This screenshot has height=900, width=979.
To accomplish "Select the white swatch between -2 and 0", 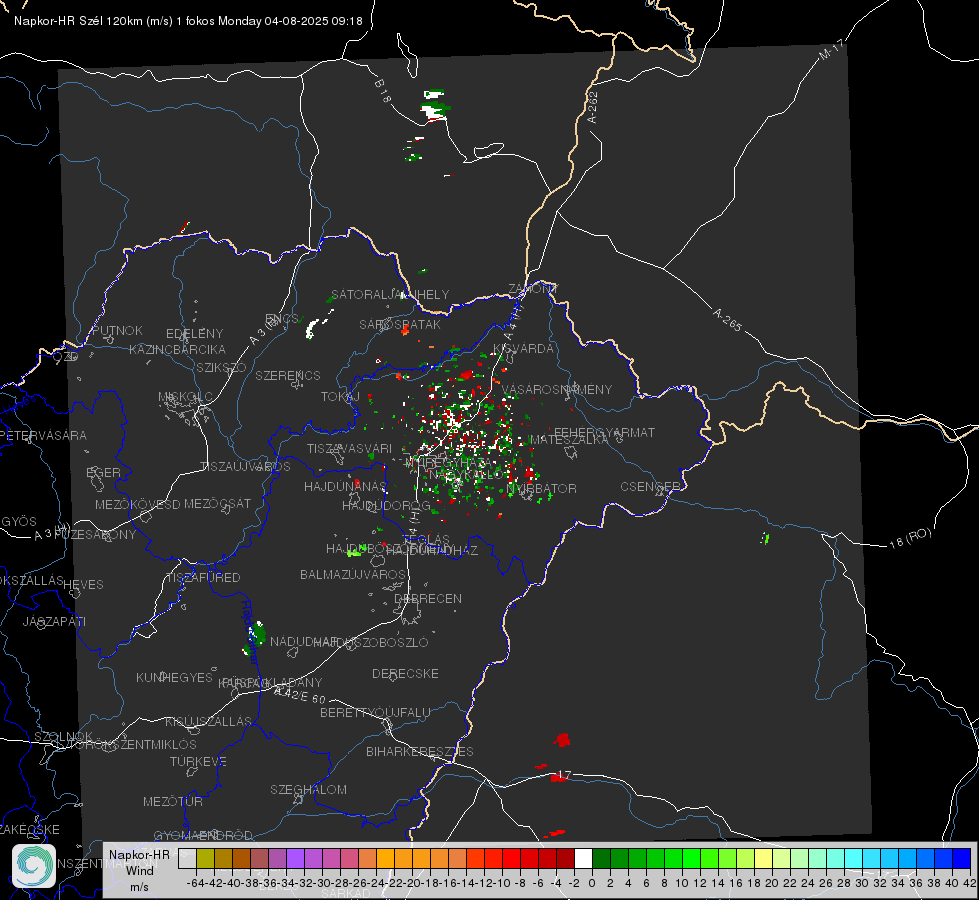I will click(x=583, y=858).
